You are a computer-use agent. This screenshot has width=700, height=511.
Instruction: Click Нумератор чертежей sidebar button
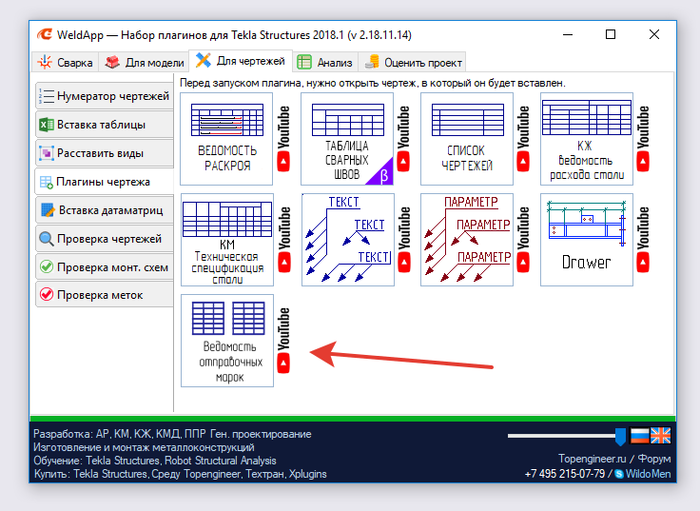pos(104,96)
